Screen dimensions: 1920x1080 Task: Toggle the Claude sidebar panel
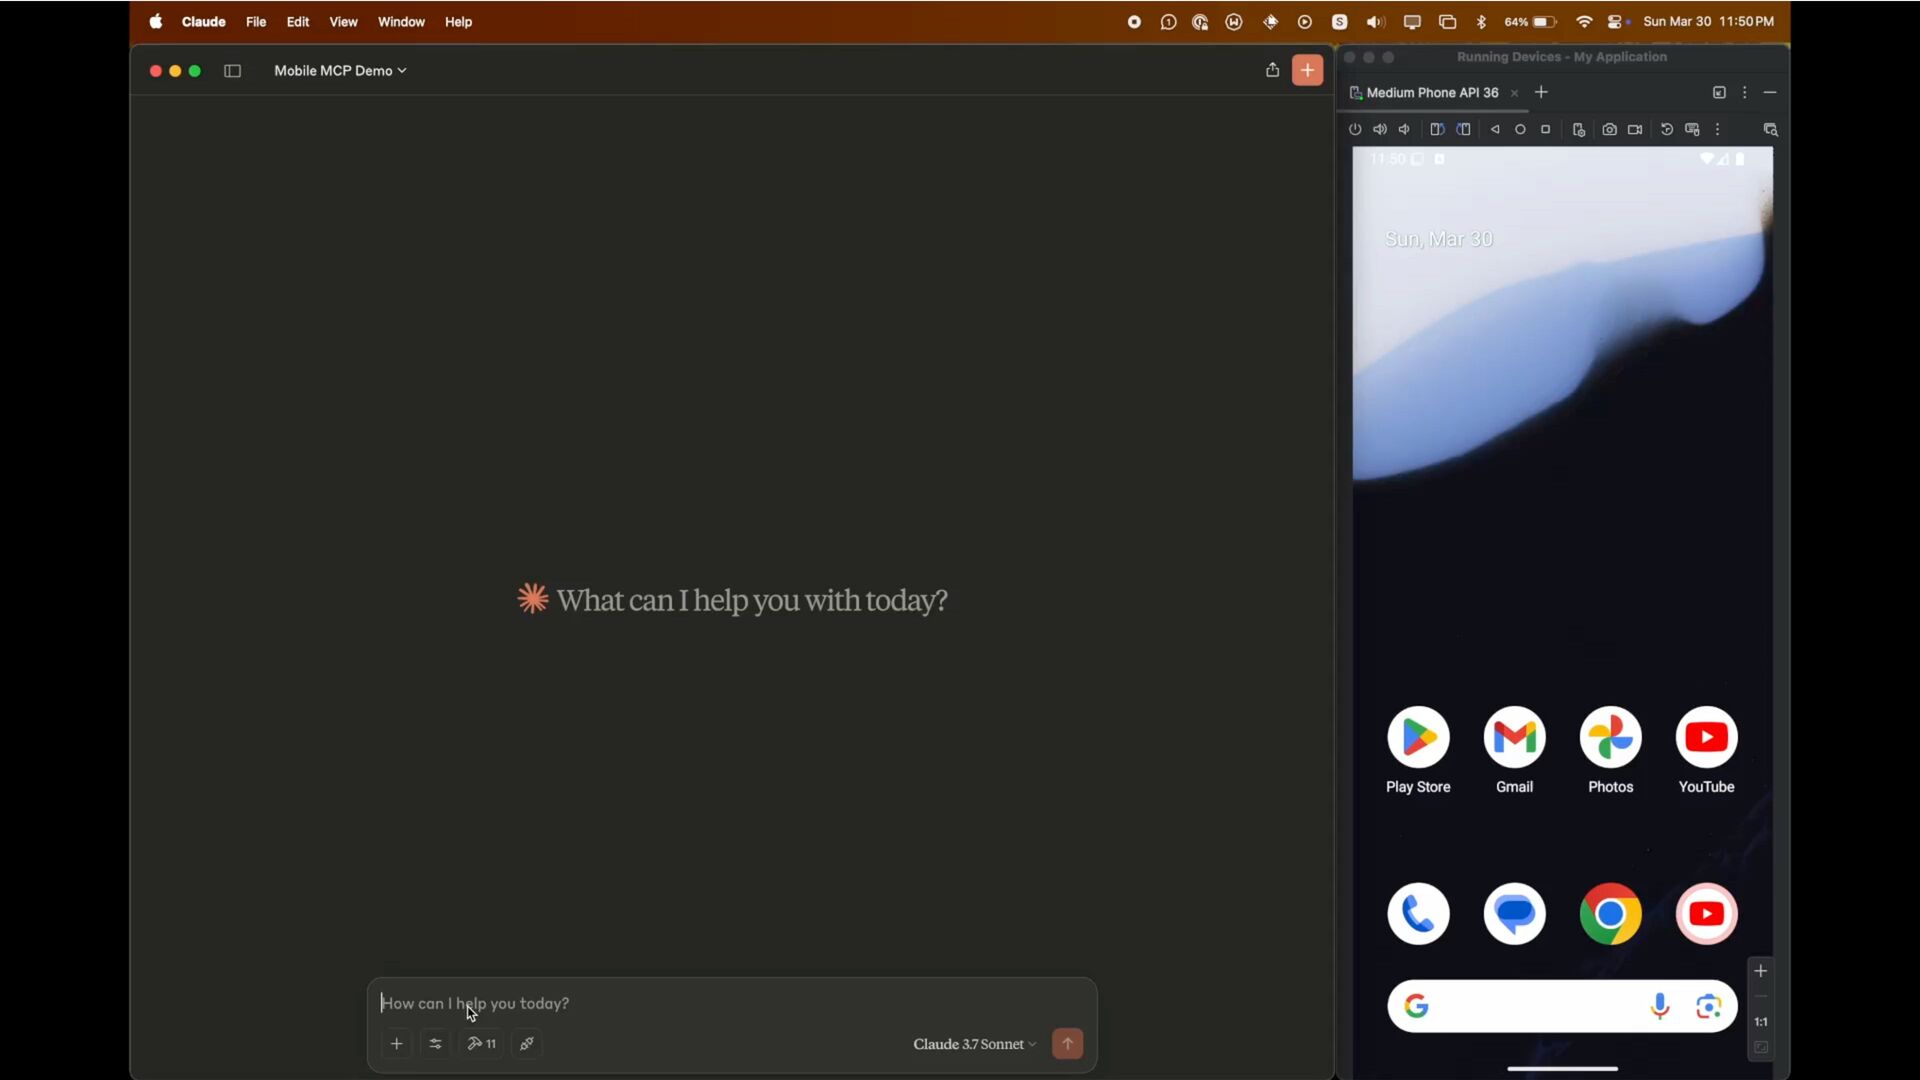click(233, 71)
